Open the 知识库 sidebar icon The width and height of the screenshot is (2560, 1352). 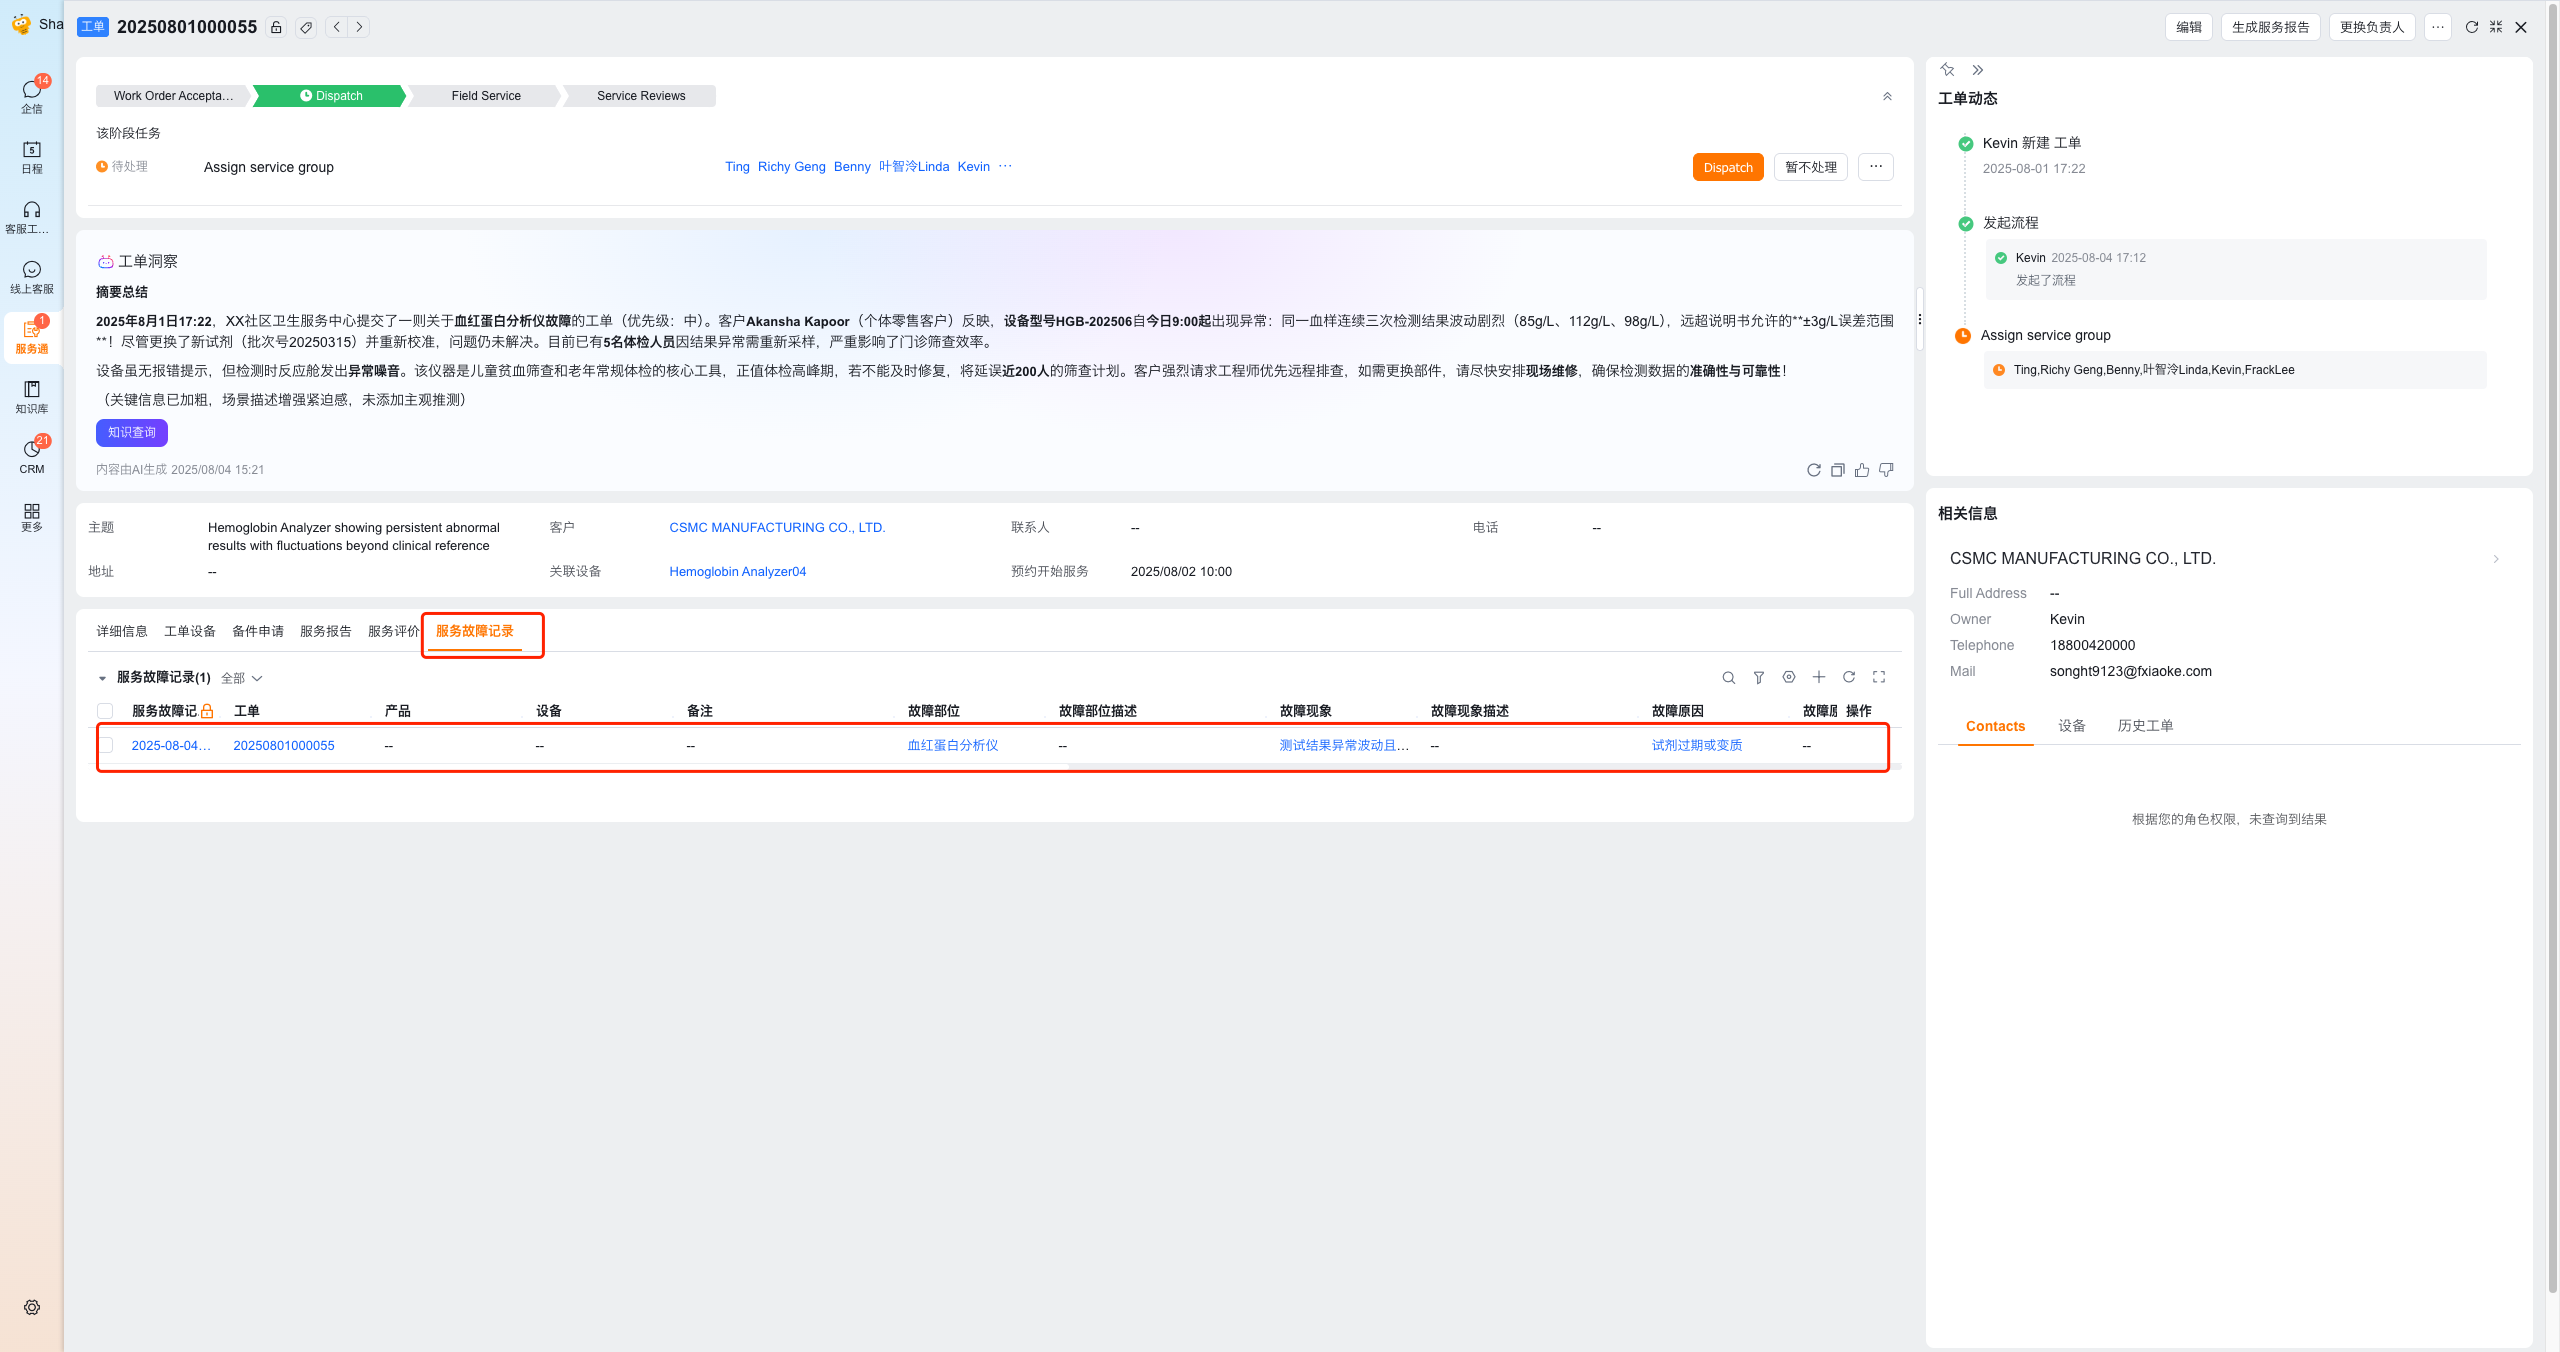coord(32,396)
